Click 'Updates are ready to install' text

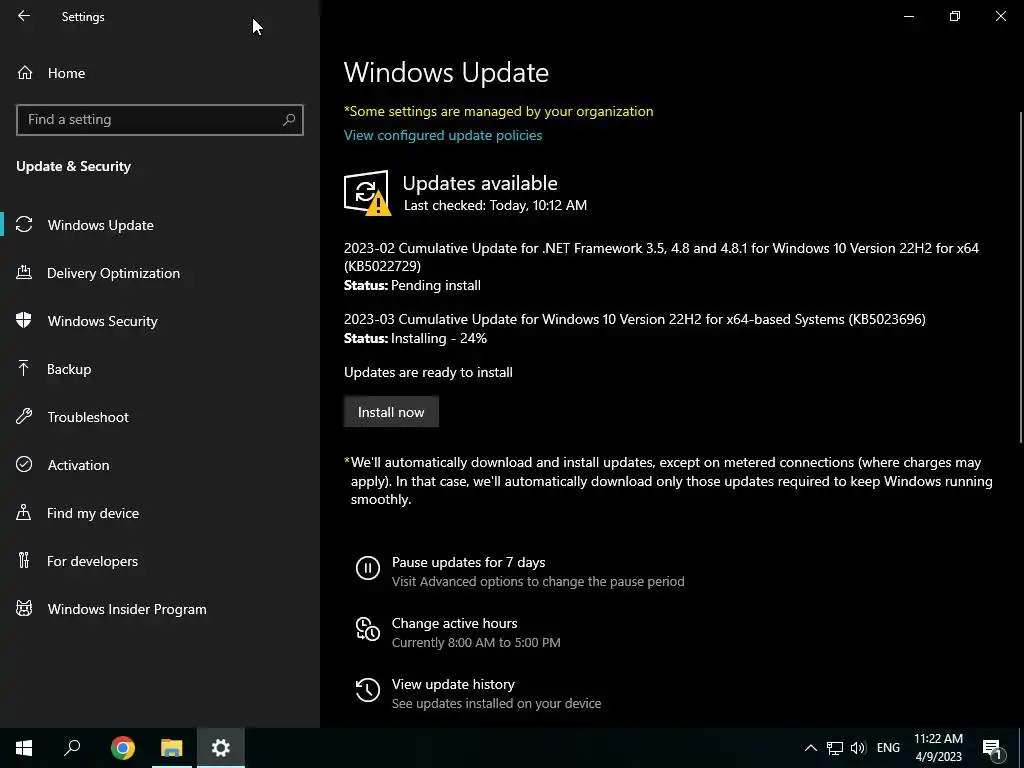428,372
